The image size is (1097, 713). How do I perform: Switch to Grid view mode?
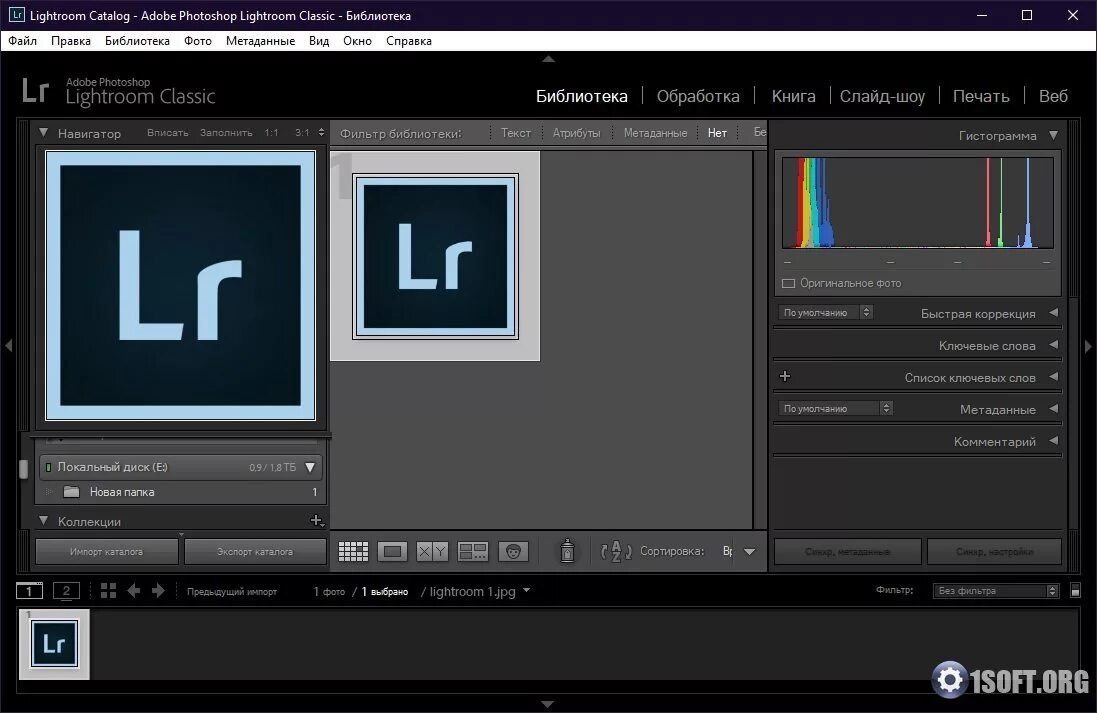(353, 551)
